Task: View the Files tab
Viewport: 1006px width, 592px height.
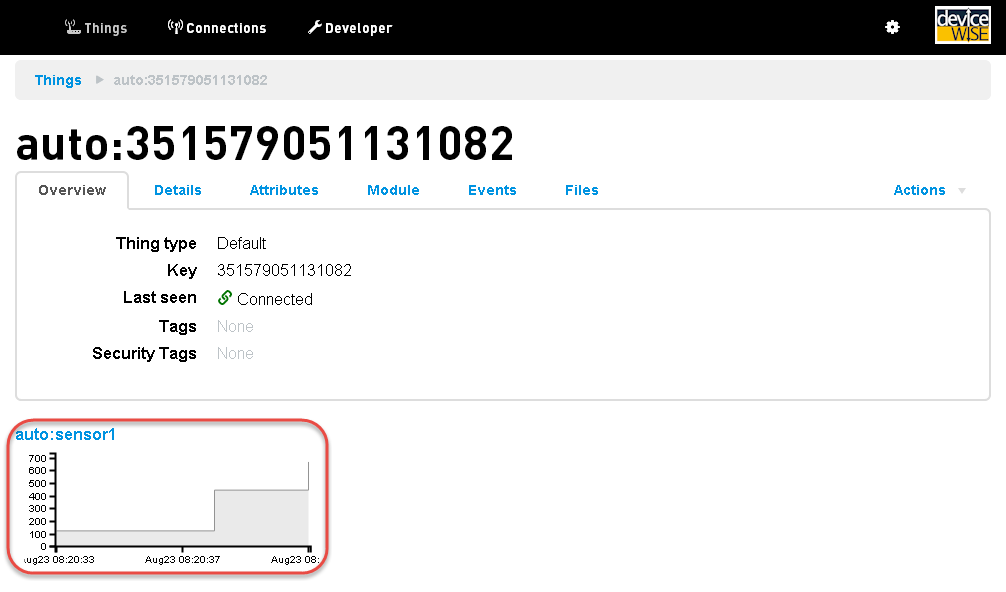Action: click(582, 190)
